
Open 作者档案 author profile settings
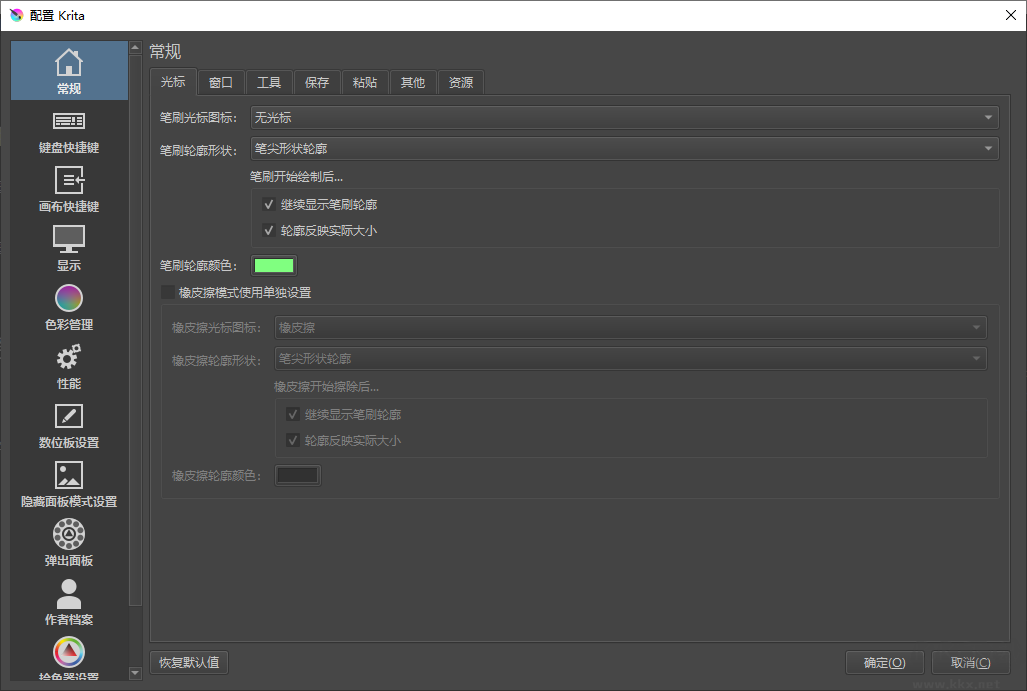[69, 605]
